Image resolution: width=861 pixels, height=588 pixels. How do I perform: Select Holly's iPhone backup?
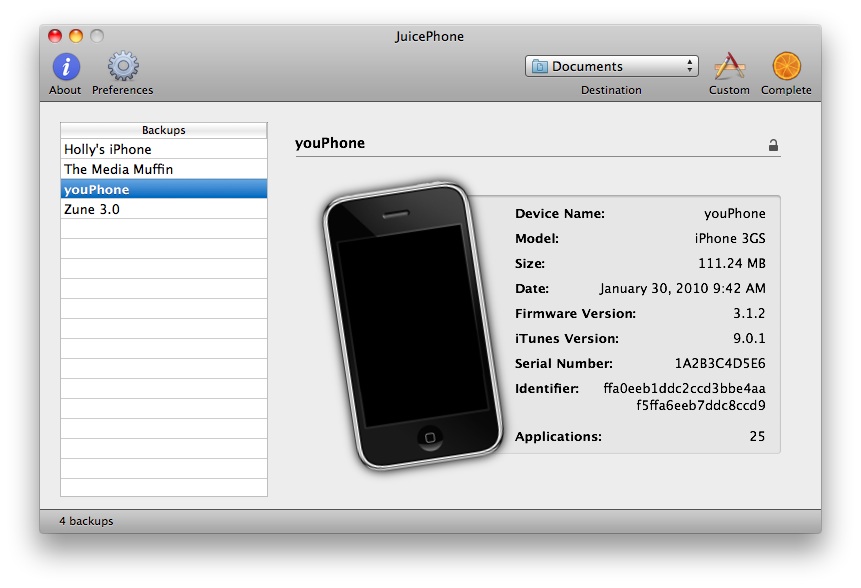click(x=164, y=149)
